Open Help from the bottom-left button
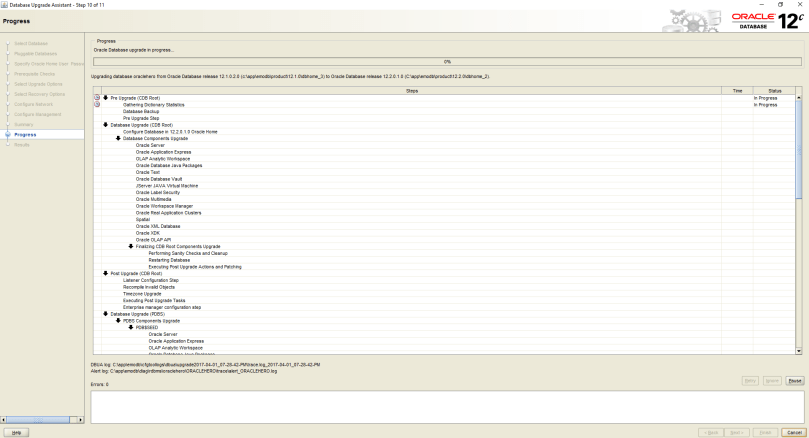 (16, 430)
